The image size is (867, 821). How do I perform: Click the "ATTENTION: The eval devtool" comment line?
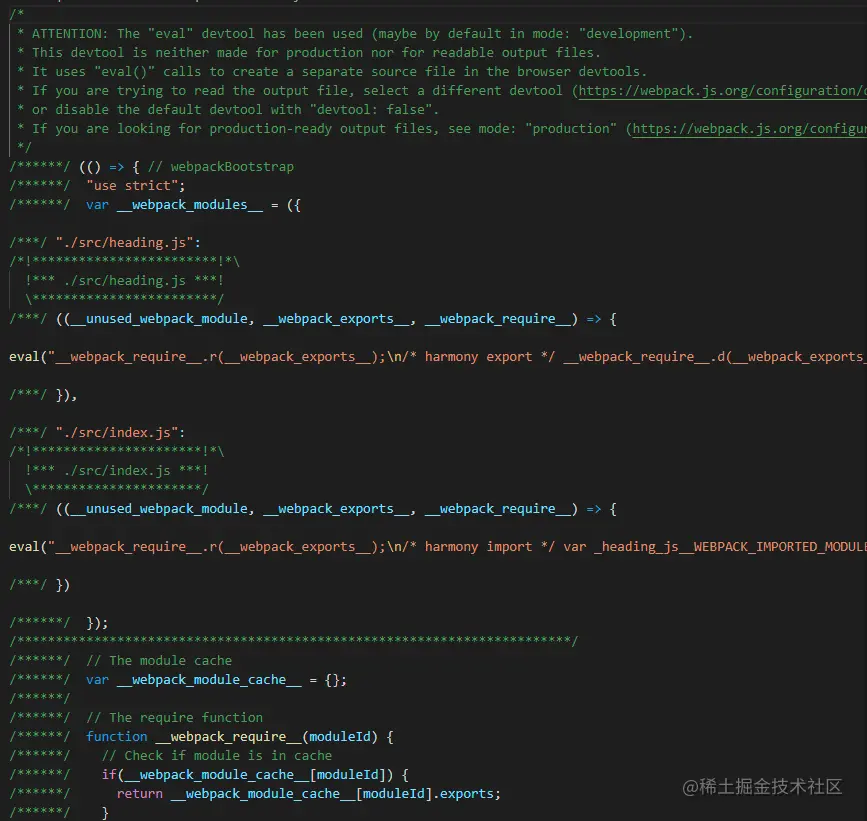(354, 34)
